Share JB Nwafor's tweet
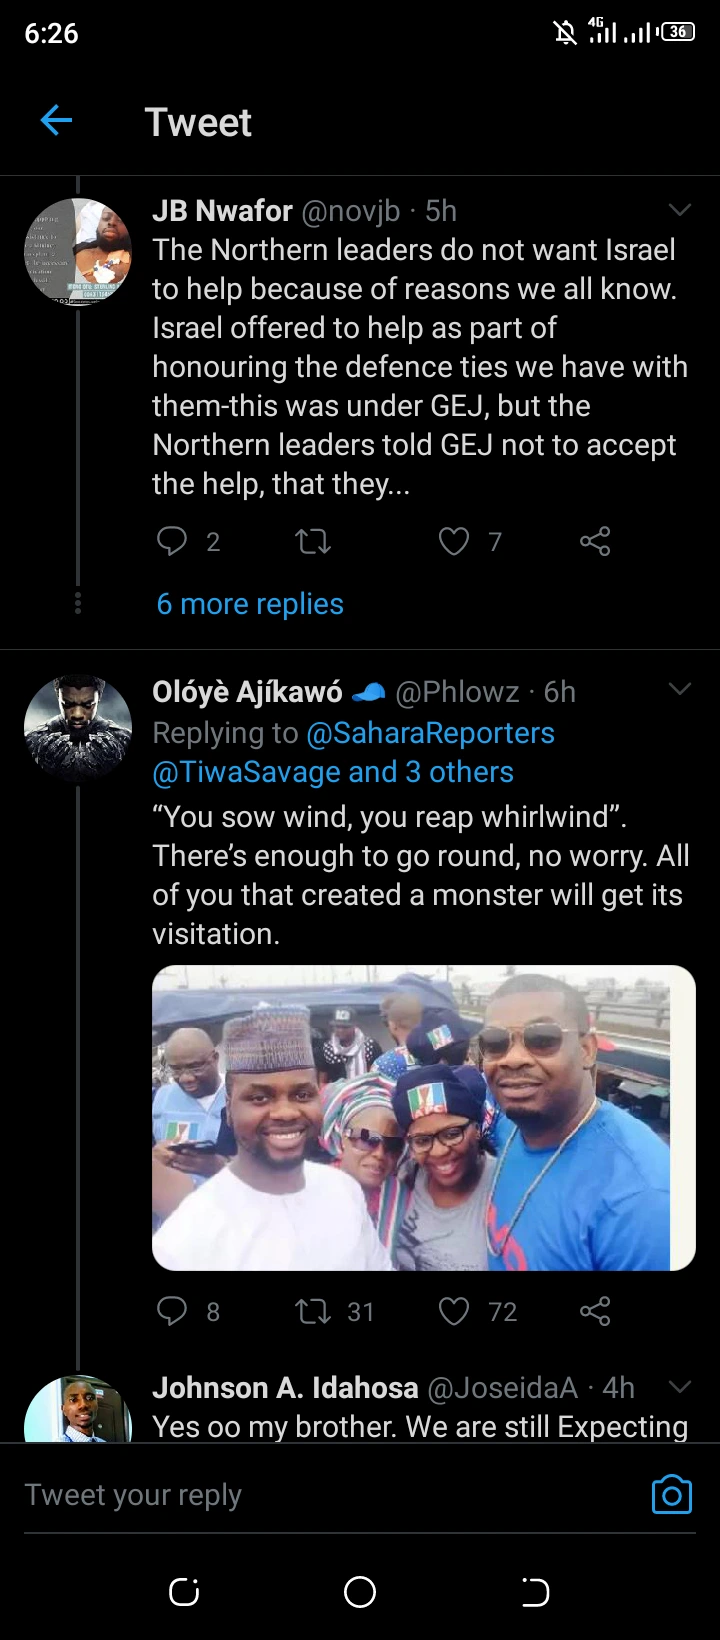The height and width of the screenshot is (1640, 720). (x=595, y=541)
